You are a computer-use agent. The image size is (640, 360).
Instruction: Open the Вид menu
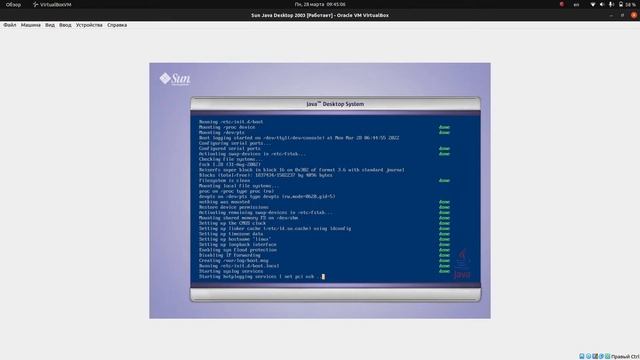coord(50,25)
